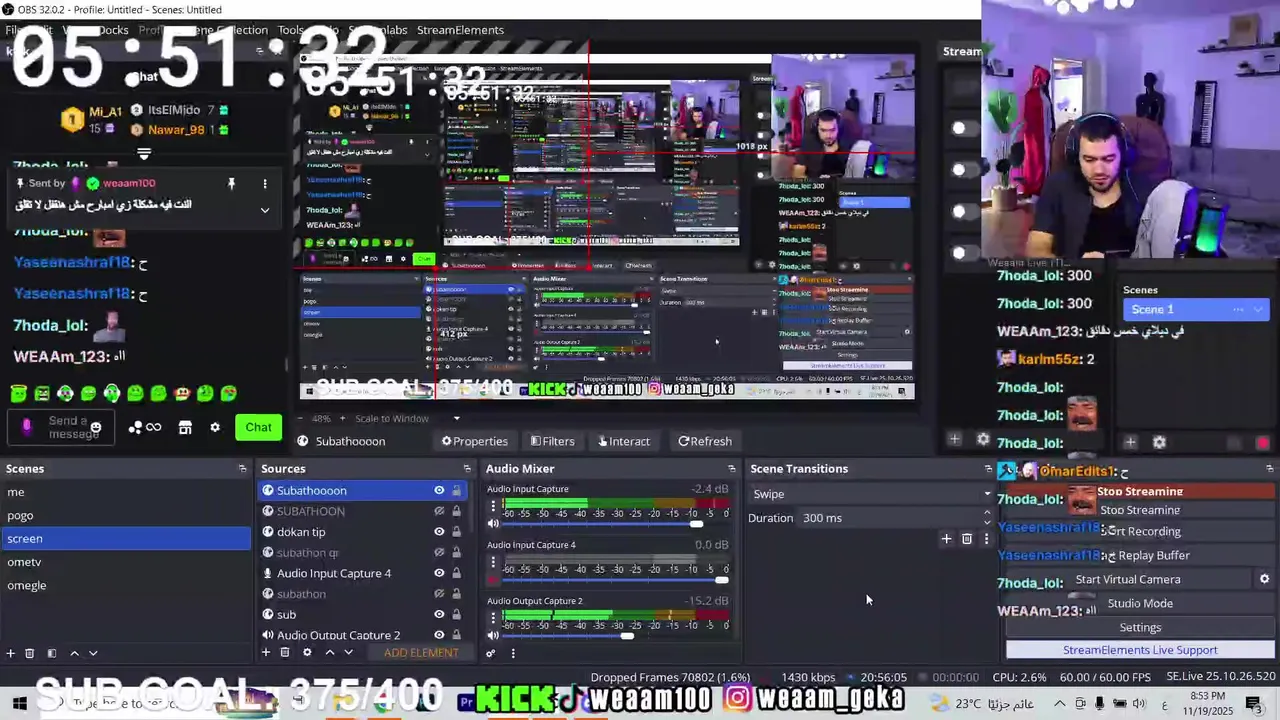
Task: Open options dots for Audio Input Capture
Action: coord(493,506)
